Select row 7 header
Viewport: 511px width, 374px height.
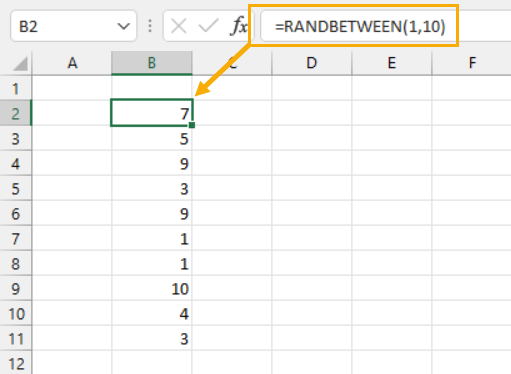point(16,238)
